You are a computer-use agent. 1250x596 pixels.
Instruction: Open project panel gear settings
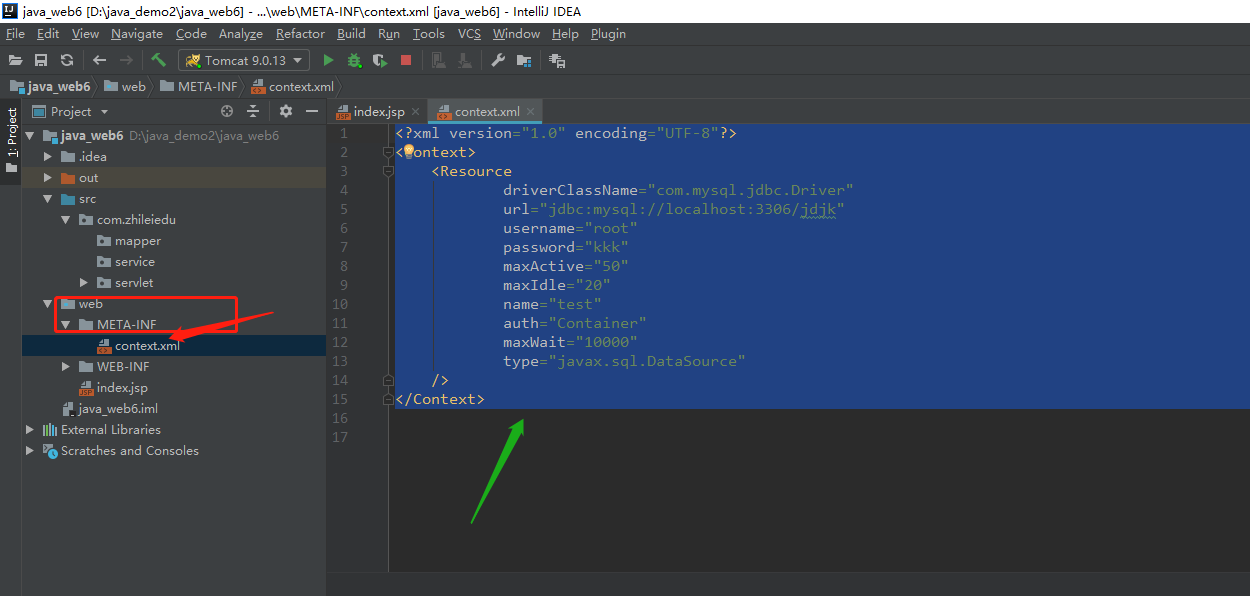click(x=286, y=111)
